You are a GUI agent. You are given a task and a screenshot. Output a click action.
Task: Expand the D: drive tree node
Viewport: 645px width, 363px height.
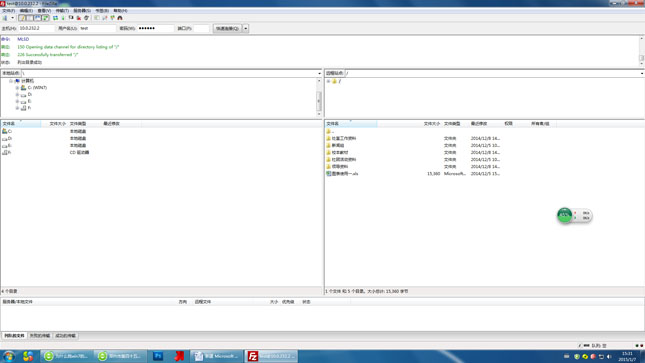(17, 95)
